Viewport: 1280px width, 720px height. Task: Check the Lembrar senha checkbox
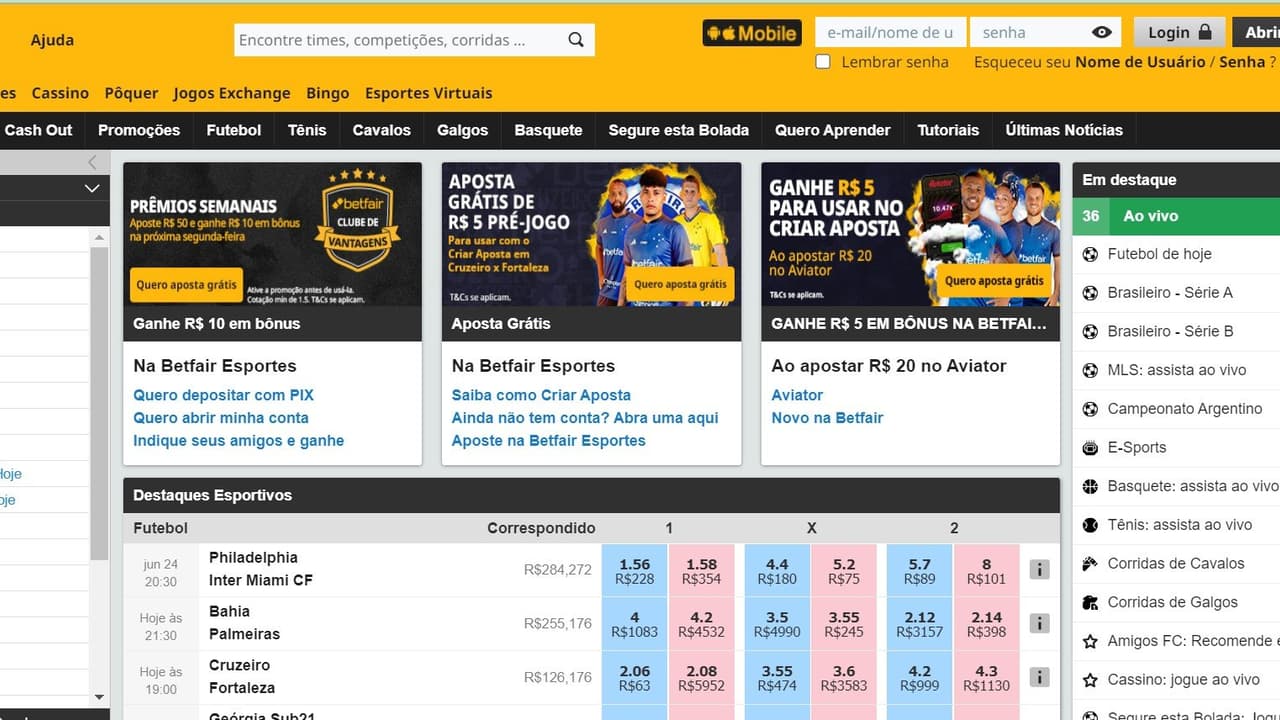click(823, 62)
